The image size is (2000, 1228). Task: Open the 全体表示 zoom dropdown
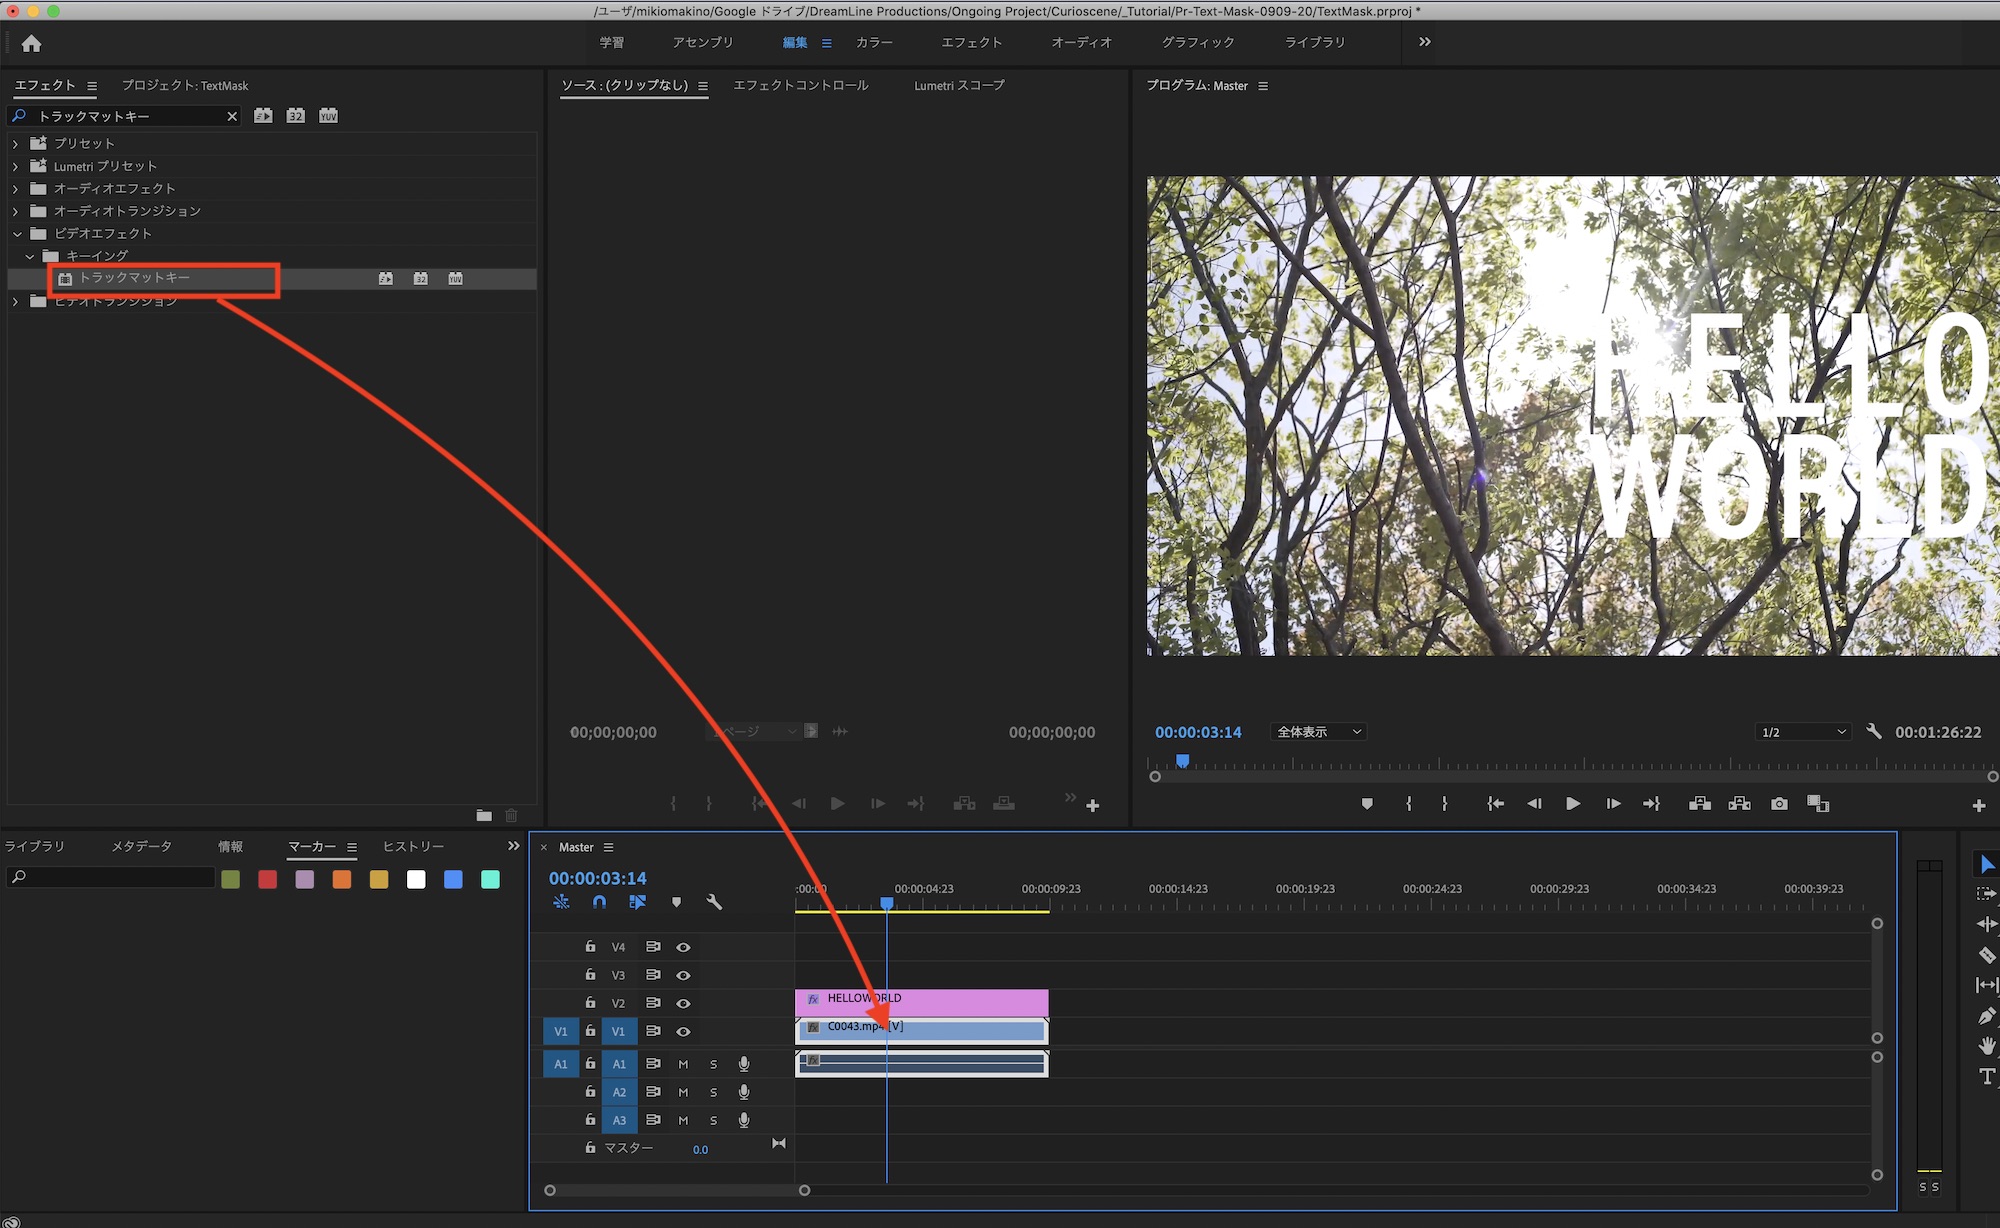[1318, 732]
